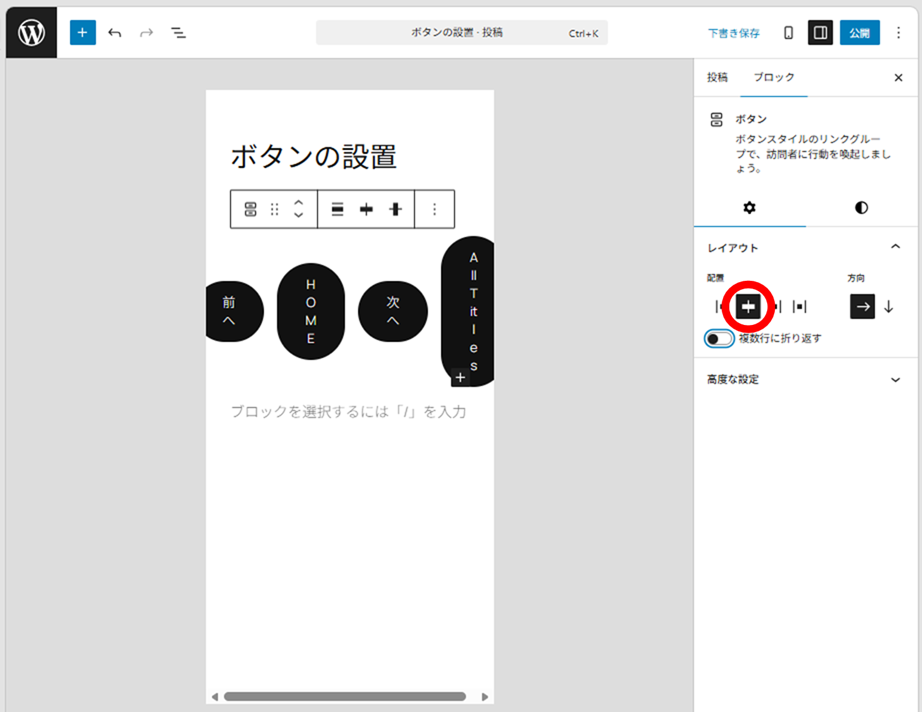The image size is (922, 712).
Task: Open the block inserter with blue plus
Action: [82, 32]
